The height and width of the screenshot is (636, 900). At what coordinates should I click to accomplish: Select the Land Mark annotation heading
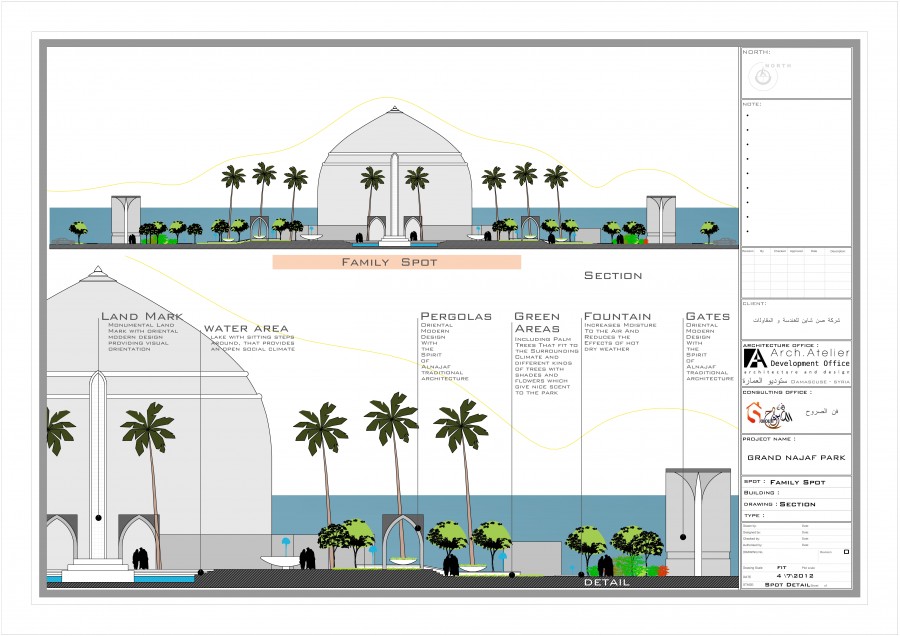click(140, 318)
